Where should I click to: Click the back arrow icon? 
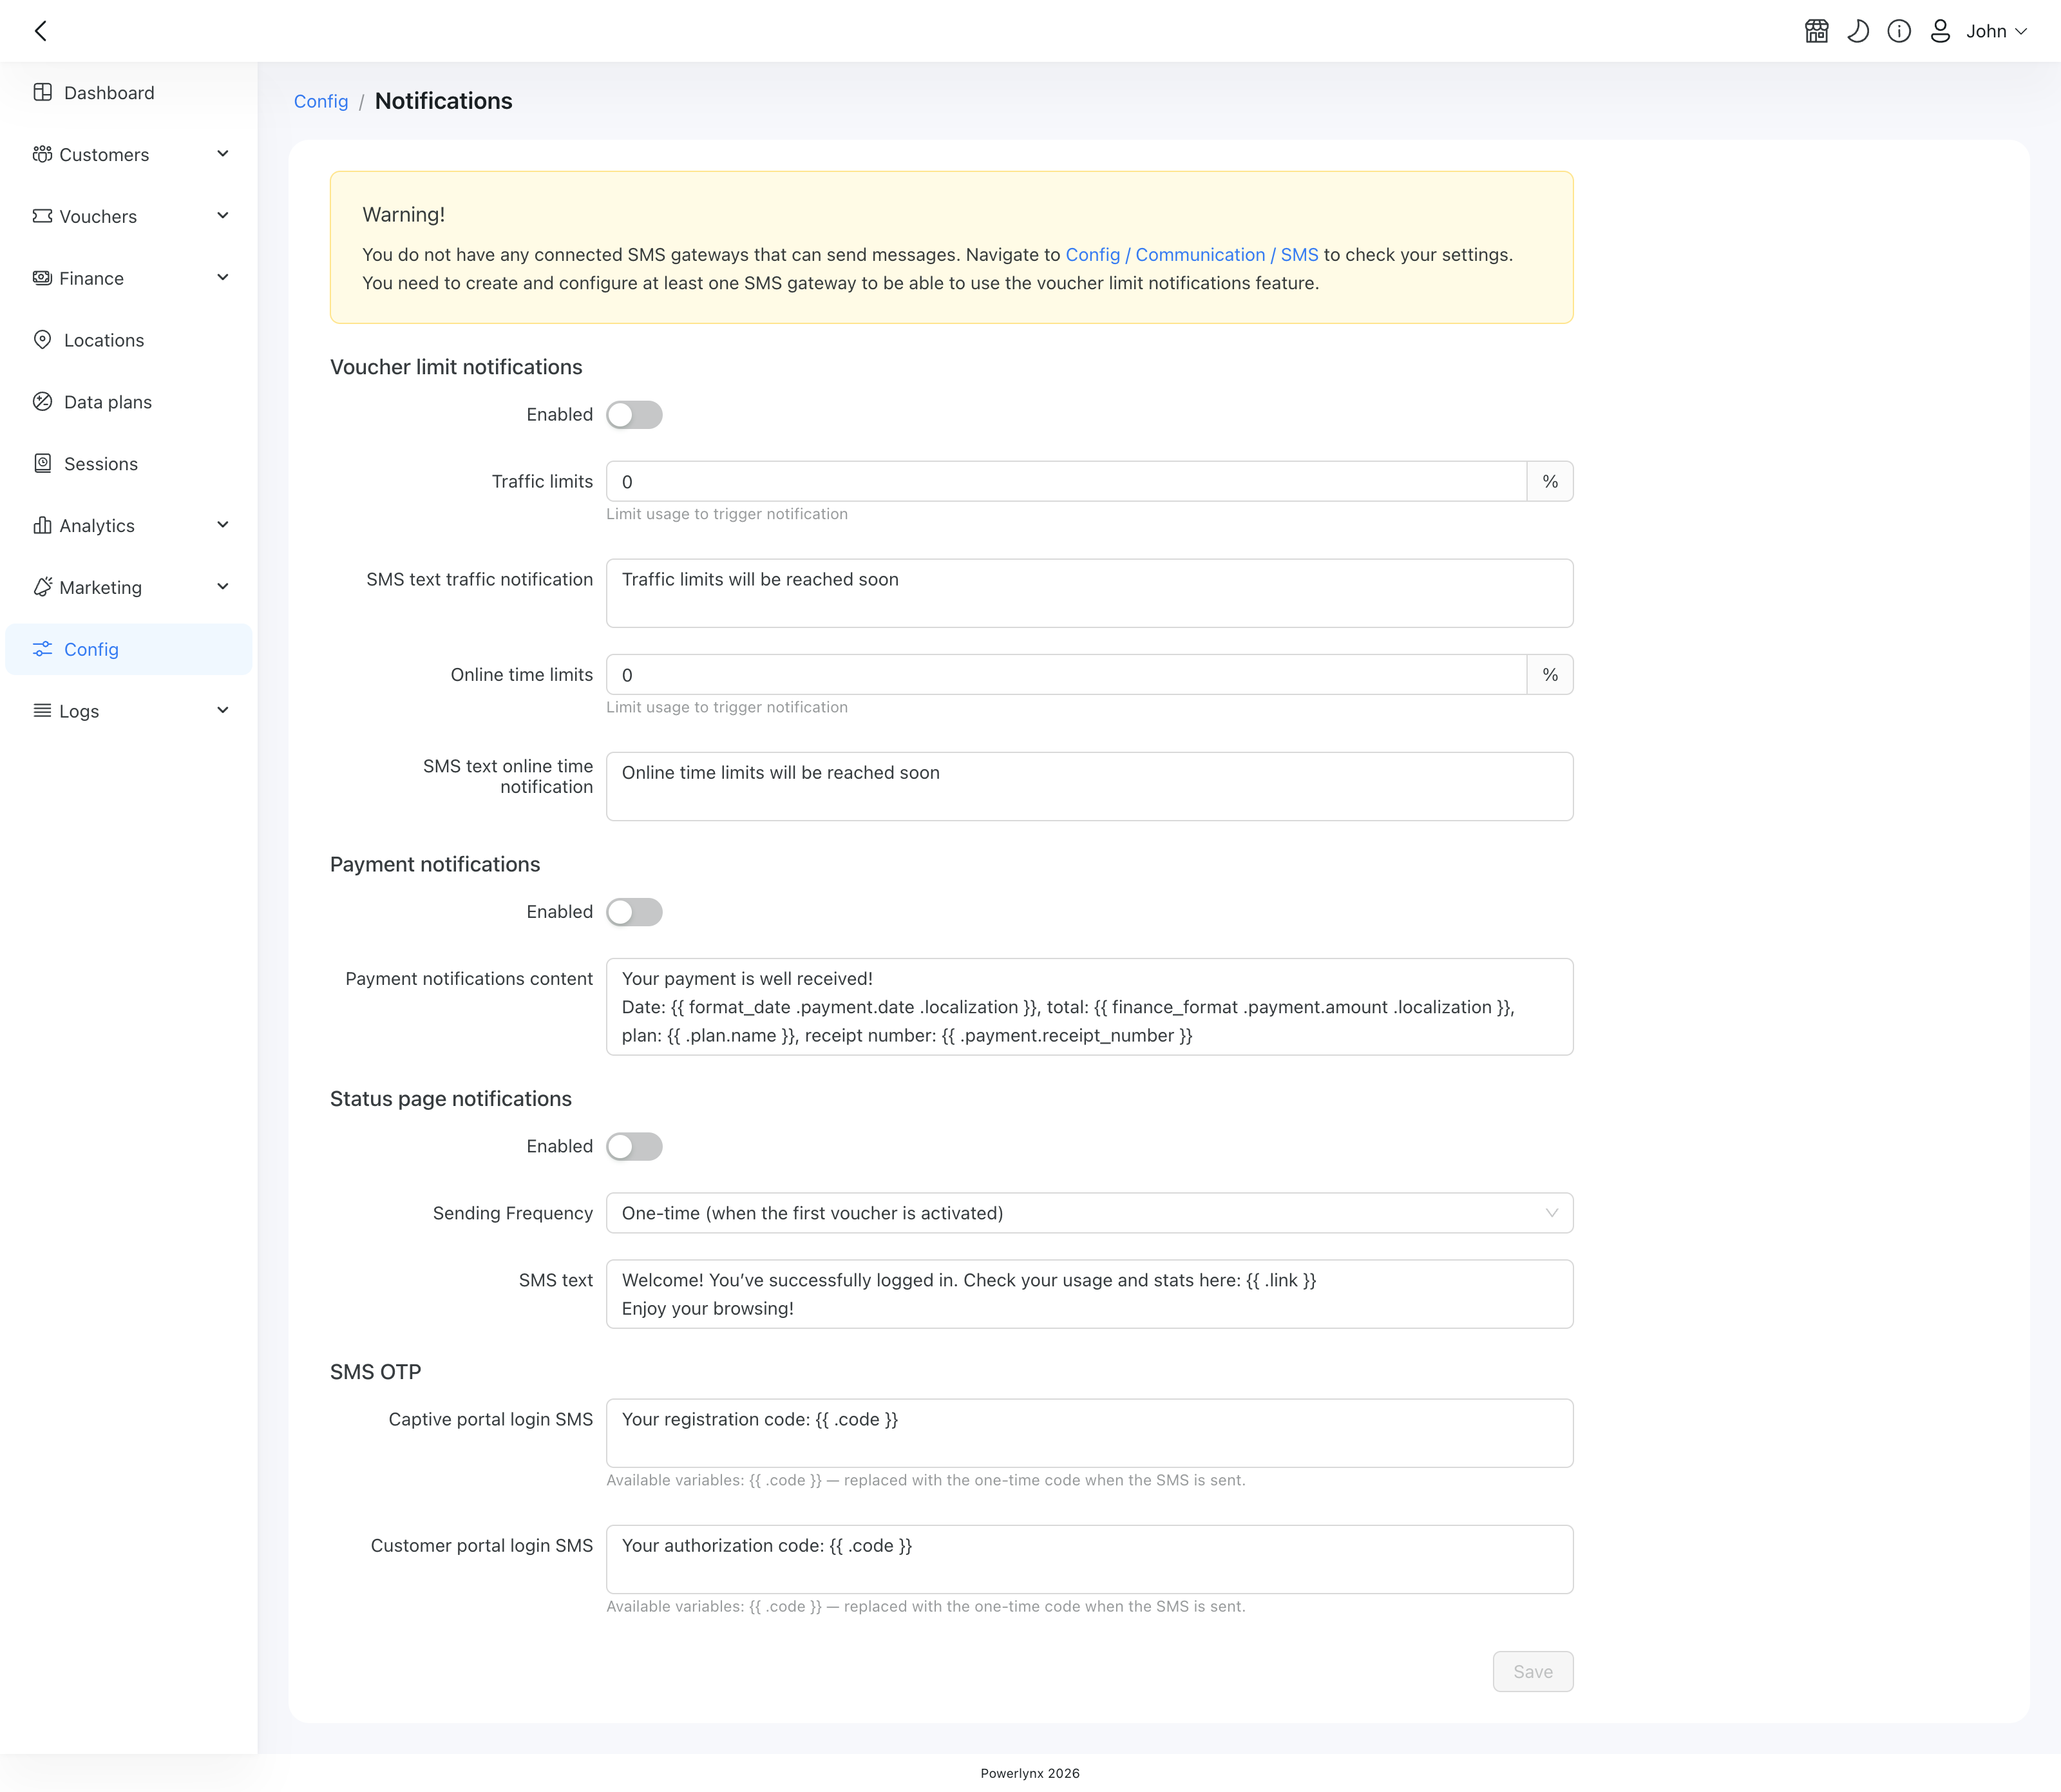click(x=41, y=31)
